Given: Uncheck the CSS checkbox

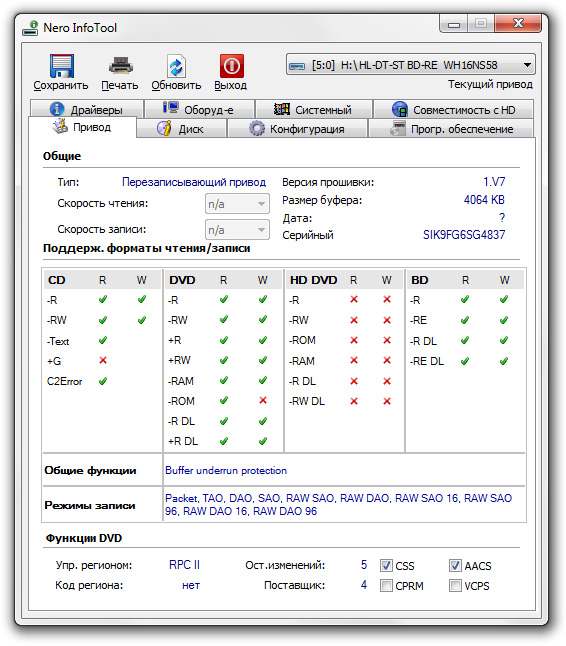Looking at the screenshot, I should pos(386,565).
